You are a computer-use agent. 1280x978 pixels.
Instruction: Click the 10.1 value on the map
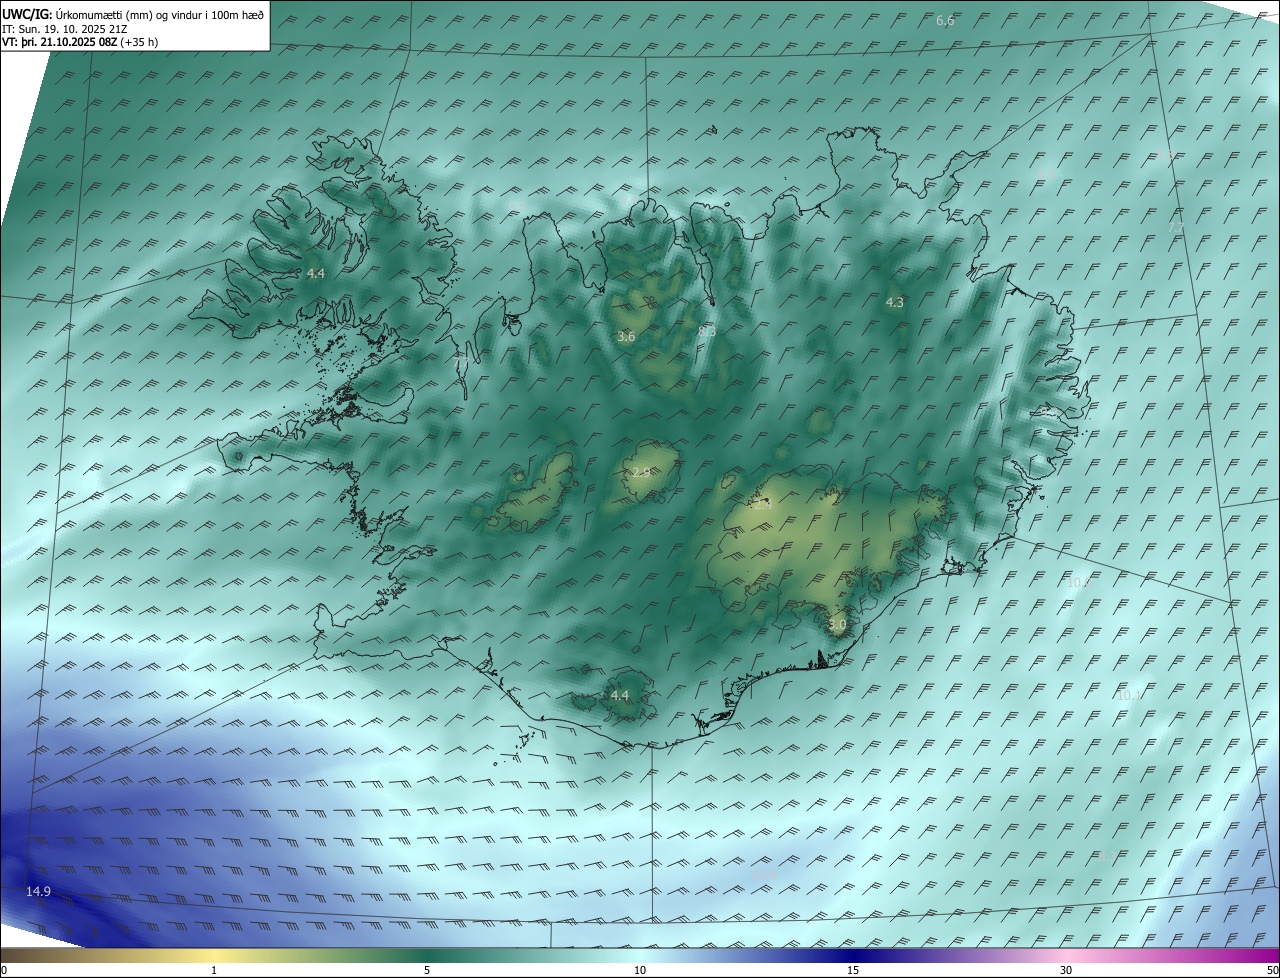(1129, 696)
